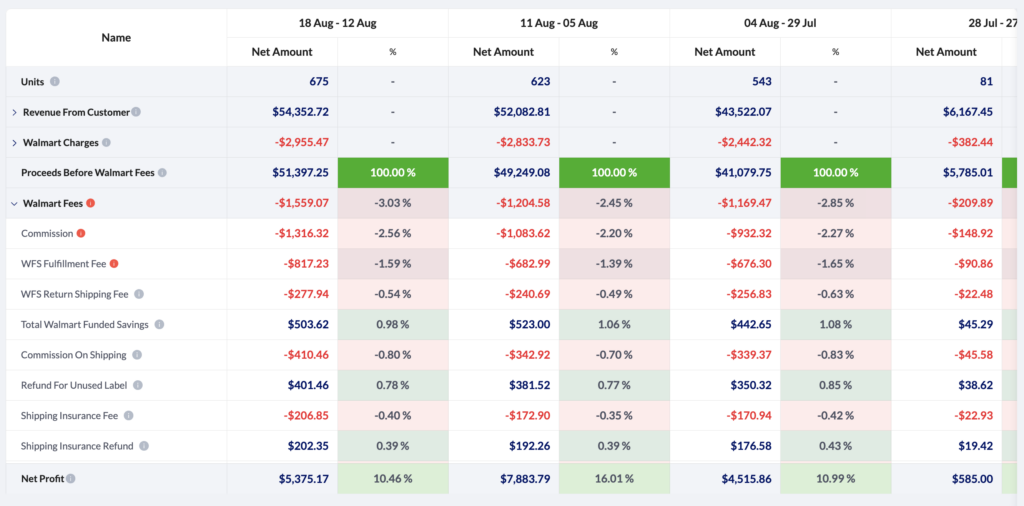Select the 11 Aug - 05 Aug period header

click(559, 23)
